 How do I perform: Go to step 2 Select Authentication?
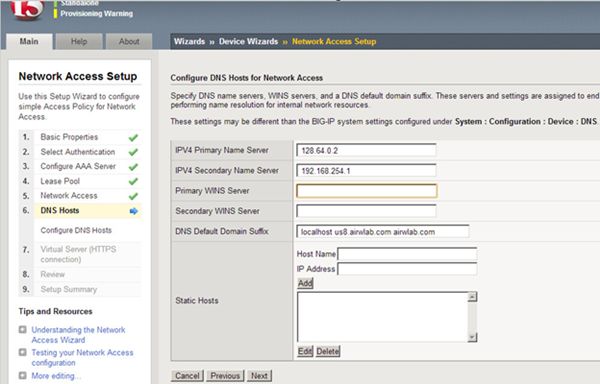pyautogui.click(x=78, y=152)
